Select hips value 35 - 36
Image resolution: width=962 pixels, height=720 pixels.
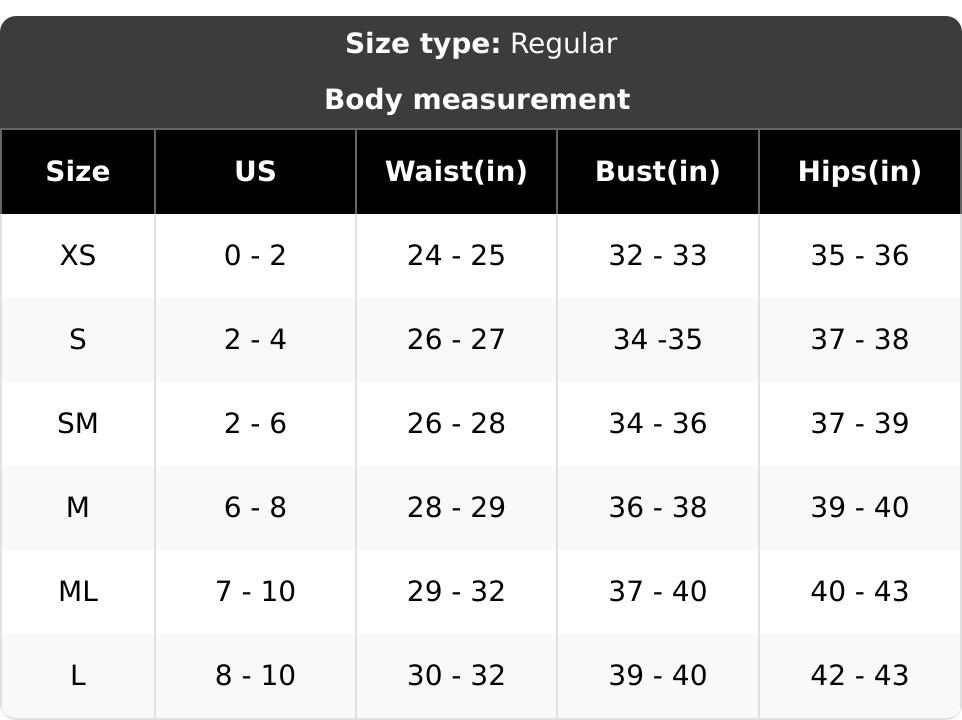point(859,256)
